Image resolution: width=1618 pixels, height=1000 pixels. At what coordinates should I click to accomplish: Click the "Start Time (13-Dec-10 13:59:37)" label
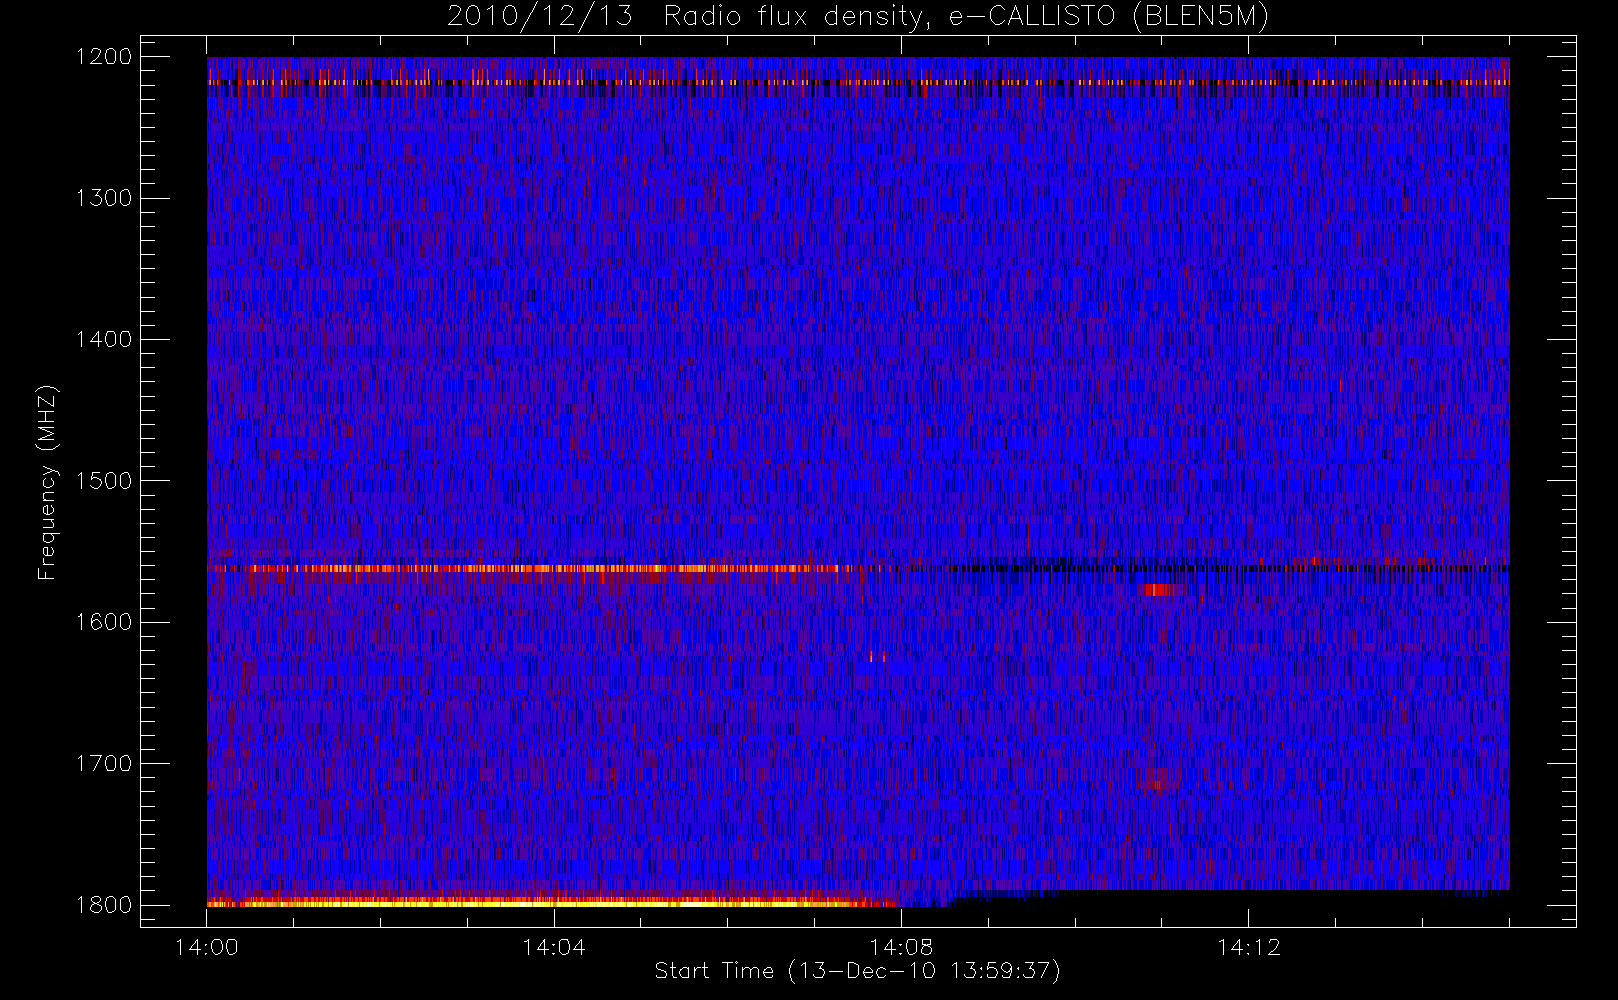tap(857, 971)
